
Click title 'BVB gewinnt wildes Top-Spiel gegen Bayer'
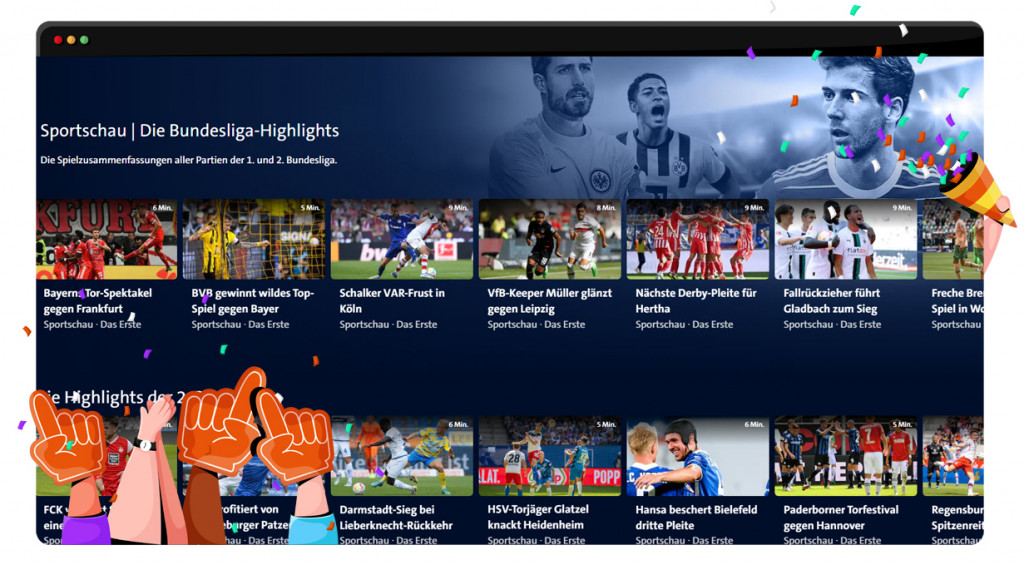253,301
